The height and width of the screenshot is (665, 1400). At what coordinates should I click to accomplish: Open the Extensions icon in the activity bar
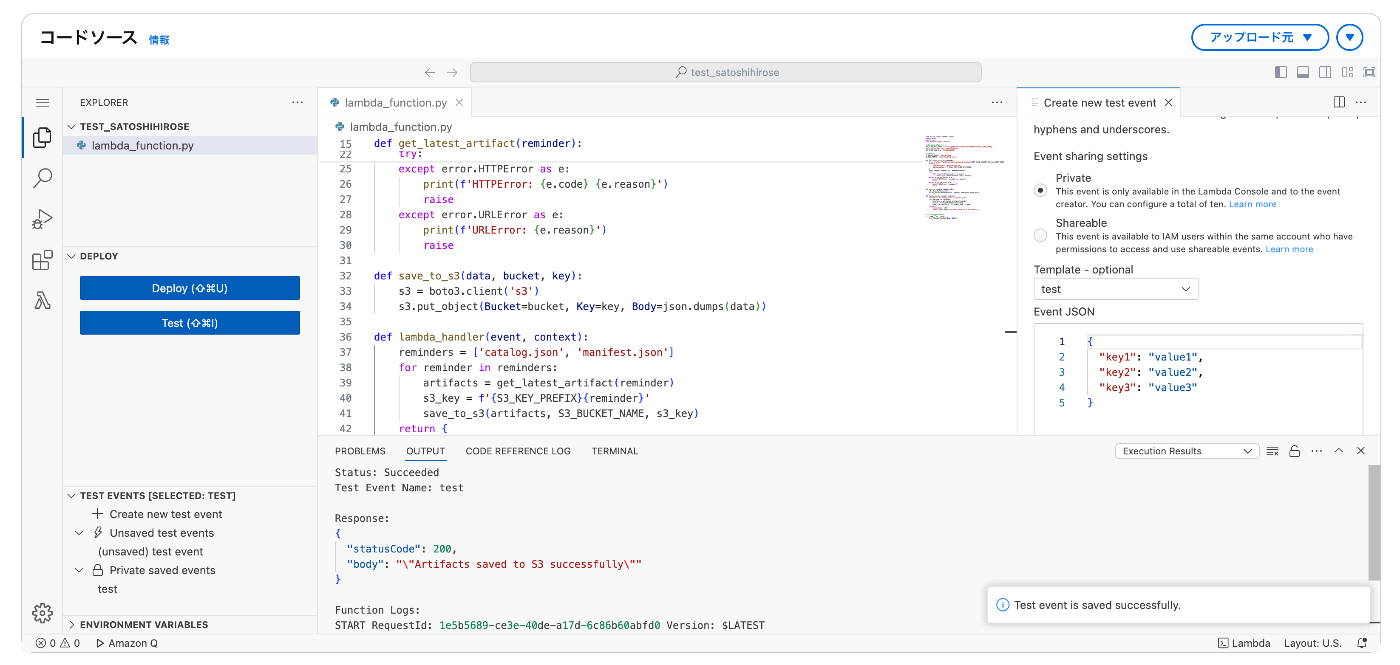coord(42,261)
